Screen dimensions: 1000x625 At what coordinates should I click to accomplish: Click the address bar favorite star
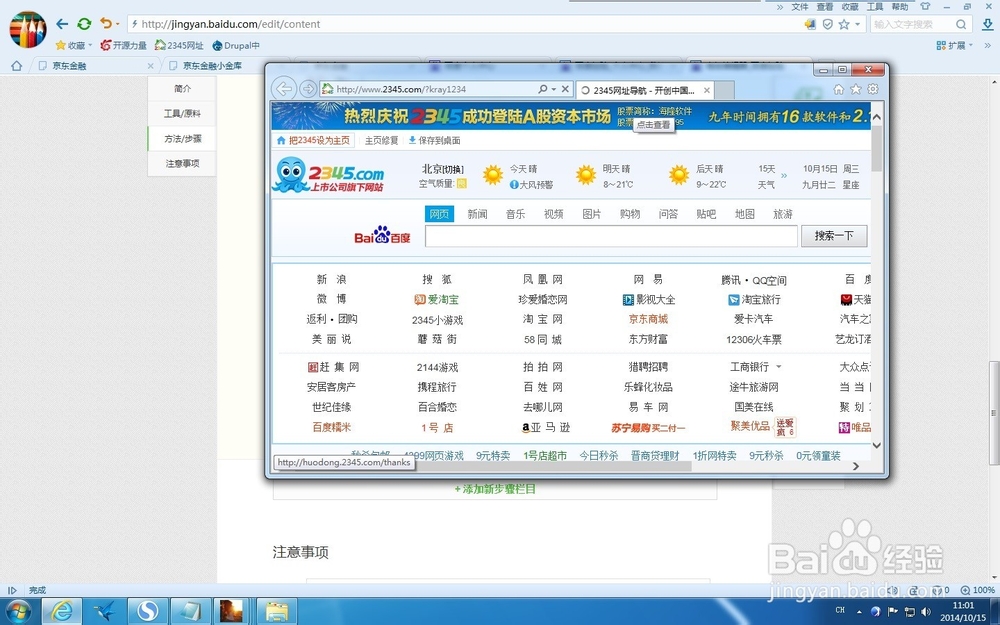(844, 24)
